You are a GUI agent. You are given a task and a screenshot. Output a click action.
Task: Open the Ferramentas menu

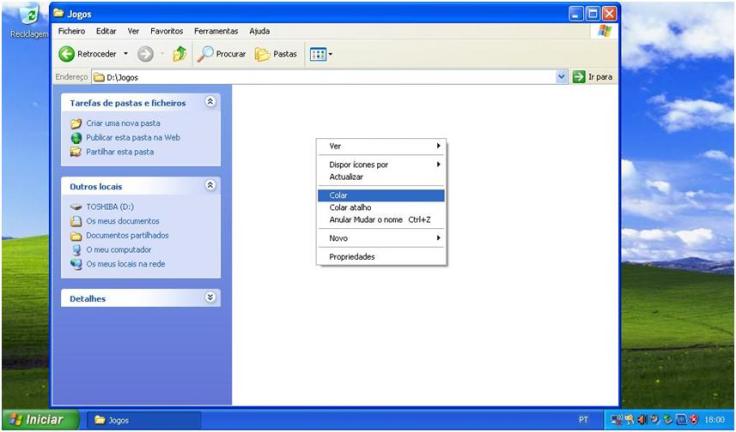215,31
